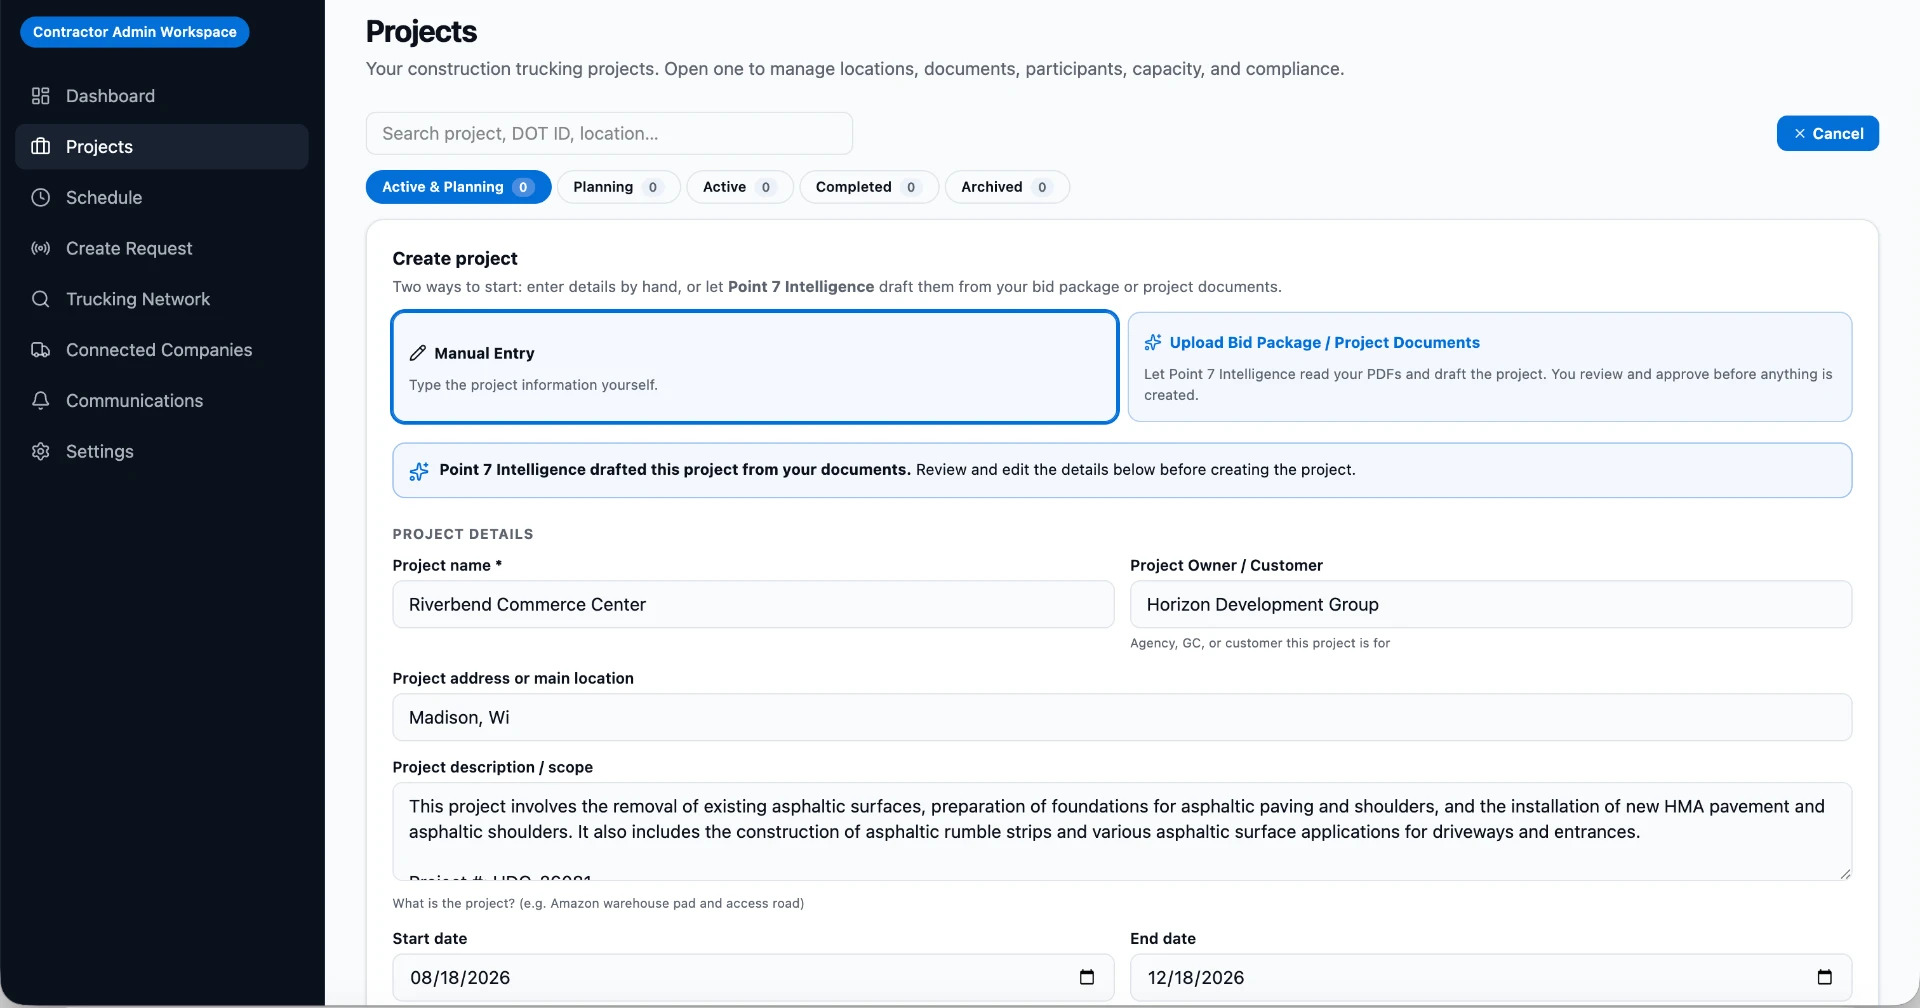Viewport: 1920px width, 1008px height.
Task: Open Schedule in the sidebar
Action: [162, 197]
